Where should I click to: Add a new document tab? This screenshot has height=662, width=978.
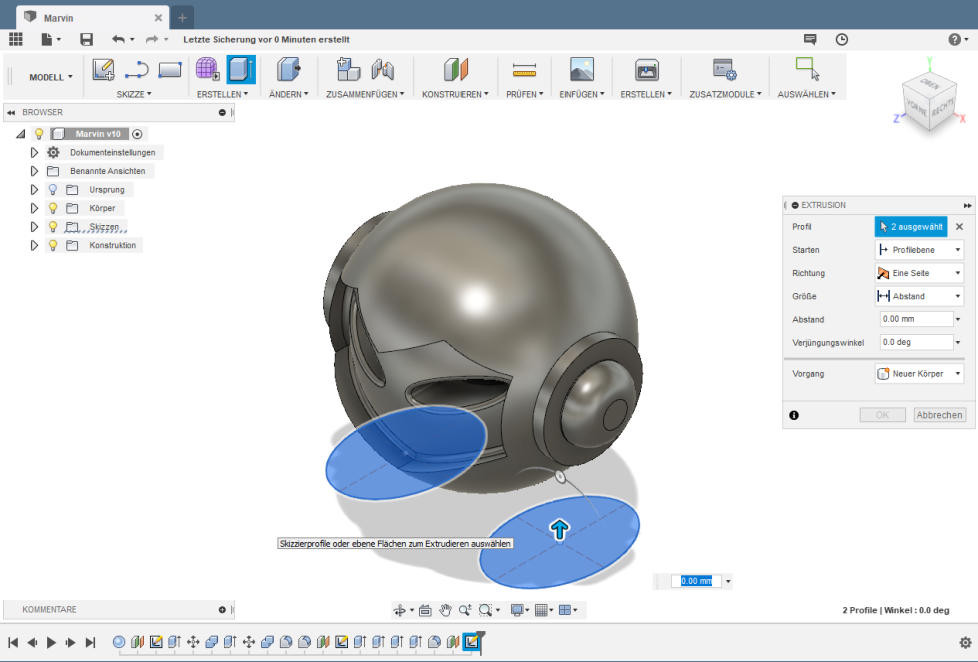coord(182,18)
